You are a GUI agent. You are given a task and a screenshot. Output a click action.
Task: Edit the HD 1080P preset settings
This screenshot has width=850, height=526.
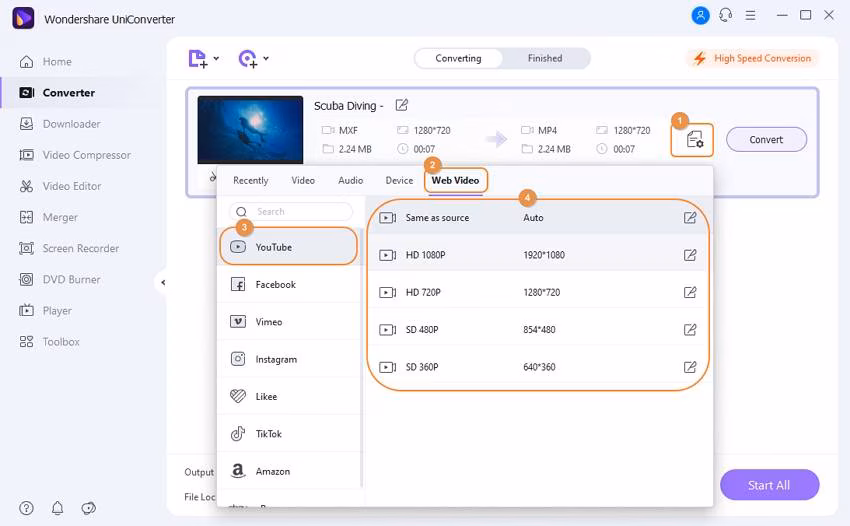point(690,255)
